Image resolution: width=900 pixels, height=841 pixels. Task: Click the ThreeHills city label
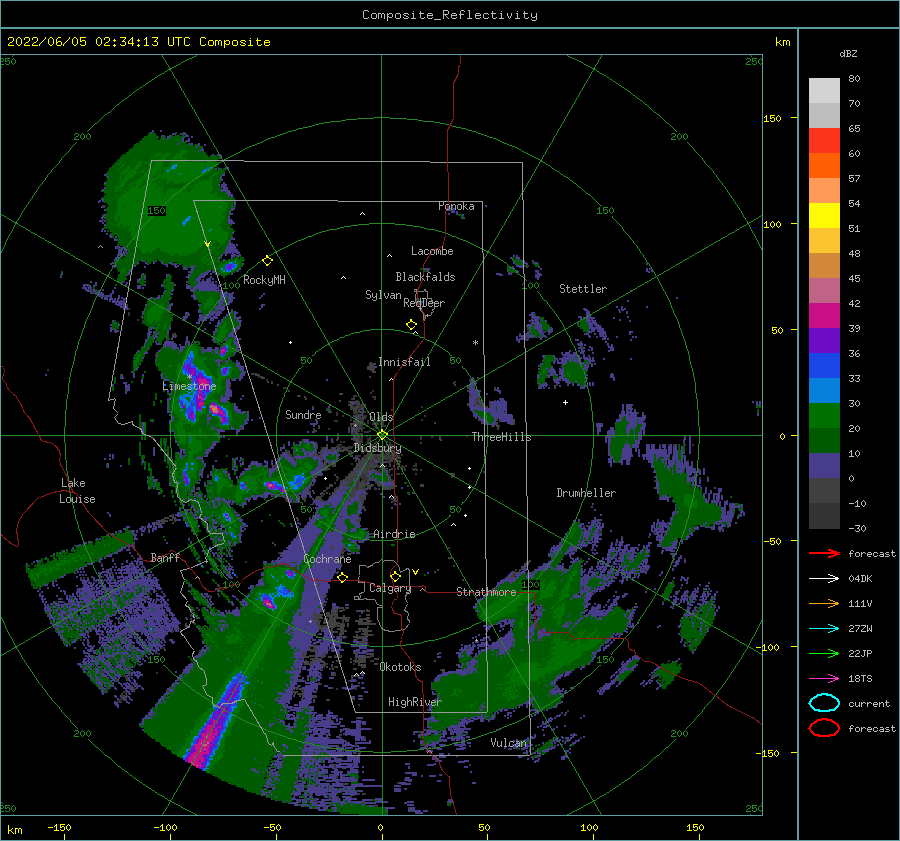click(x=501, y=437)
